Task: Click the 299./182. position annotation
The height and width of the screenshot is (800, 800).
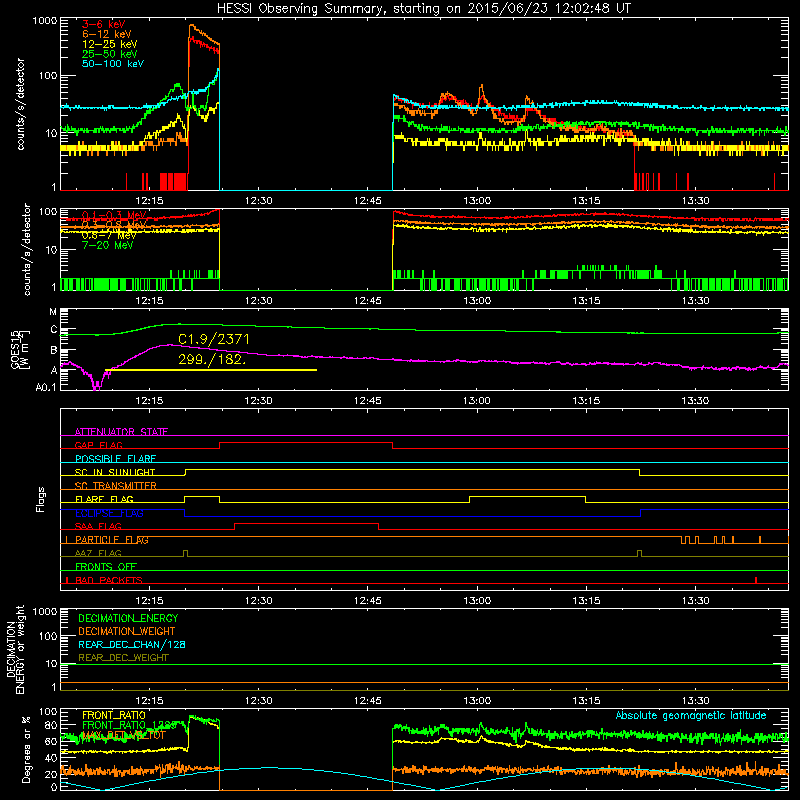Action: click(212, 359)
